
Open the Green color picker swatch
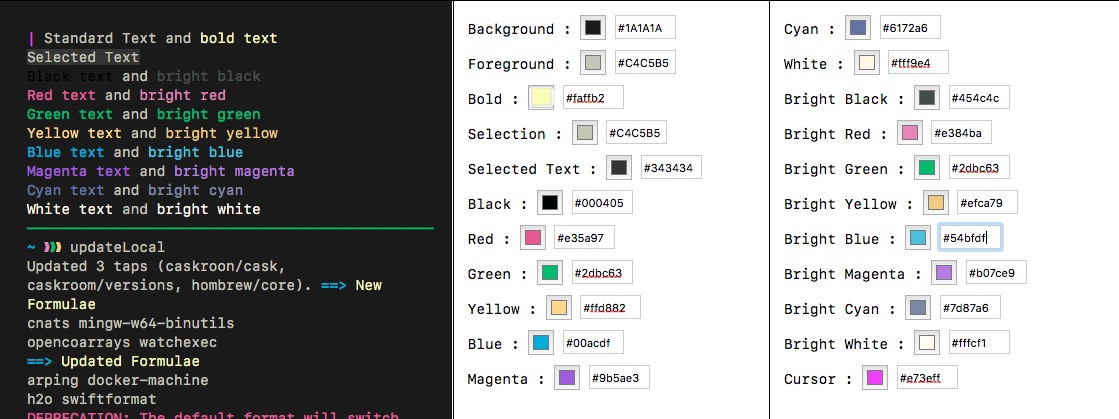(550, 273)
